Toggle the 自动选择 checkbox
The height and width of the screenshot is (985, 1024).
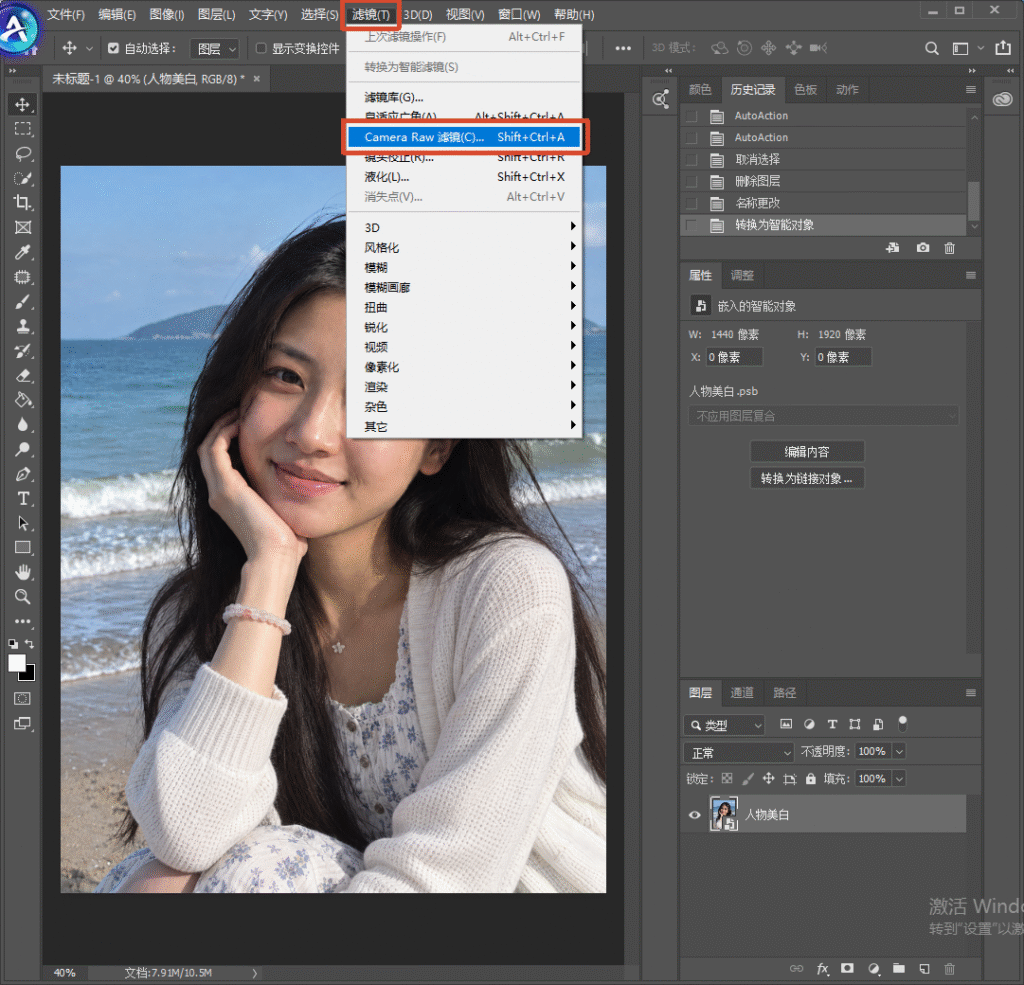click(113, 48)
